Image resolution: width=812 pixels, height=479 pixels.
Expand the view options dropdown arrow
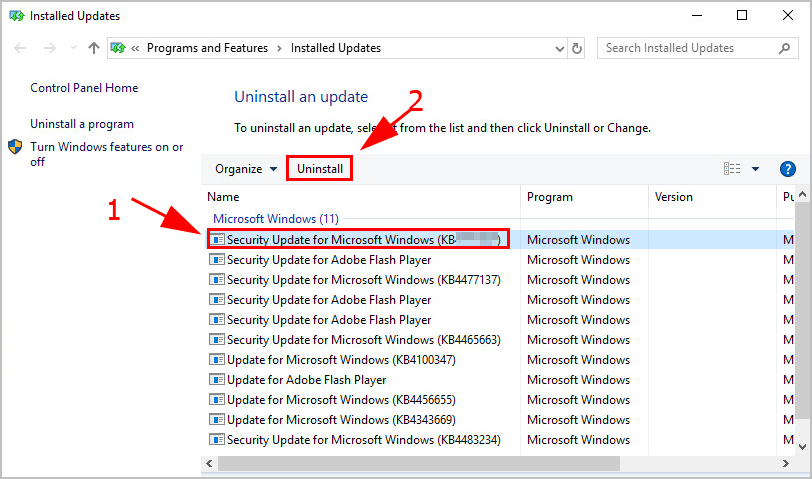[756, 169]
